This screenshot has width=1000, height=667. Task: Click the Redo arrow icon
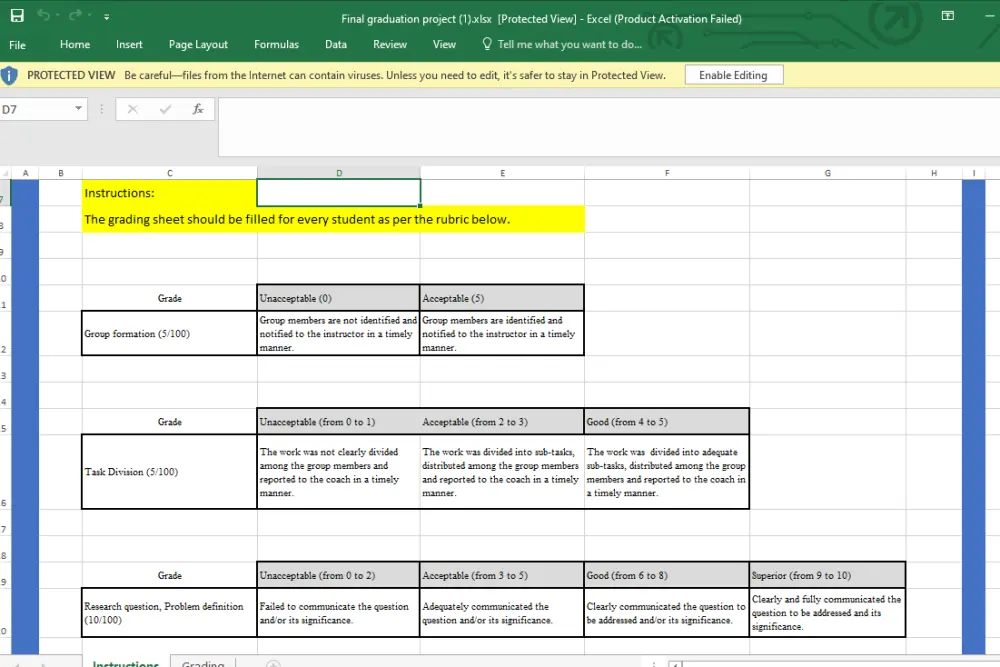click(x=76, y=15)
